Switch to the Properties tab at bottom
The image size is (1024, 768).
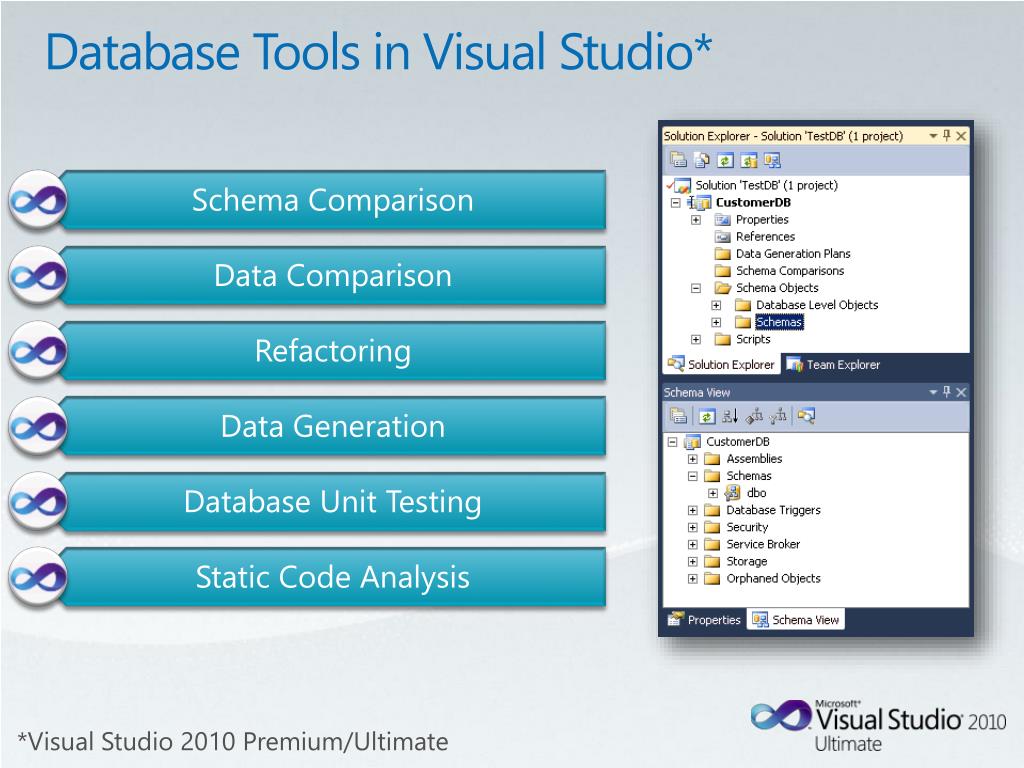[704, 620]
